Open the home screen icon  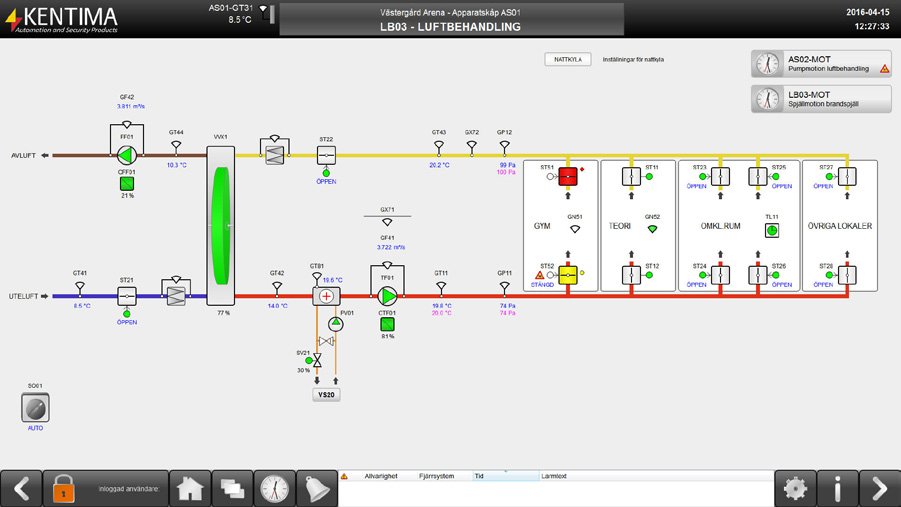(190, 489)
